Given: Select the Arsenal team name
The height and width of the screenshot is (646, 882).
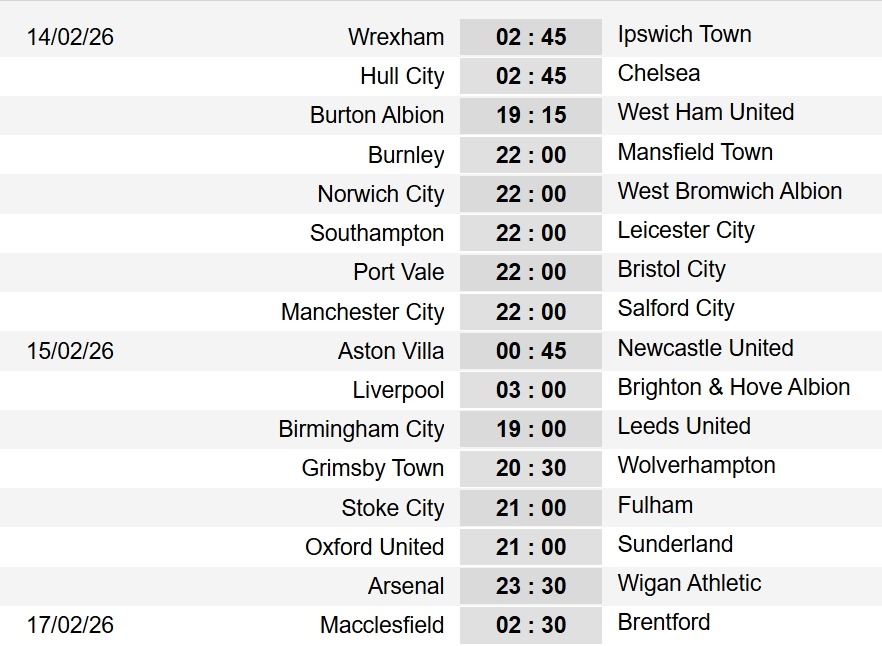Looking at the screenshot, I should [406, 586].
